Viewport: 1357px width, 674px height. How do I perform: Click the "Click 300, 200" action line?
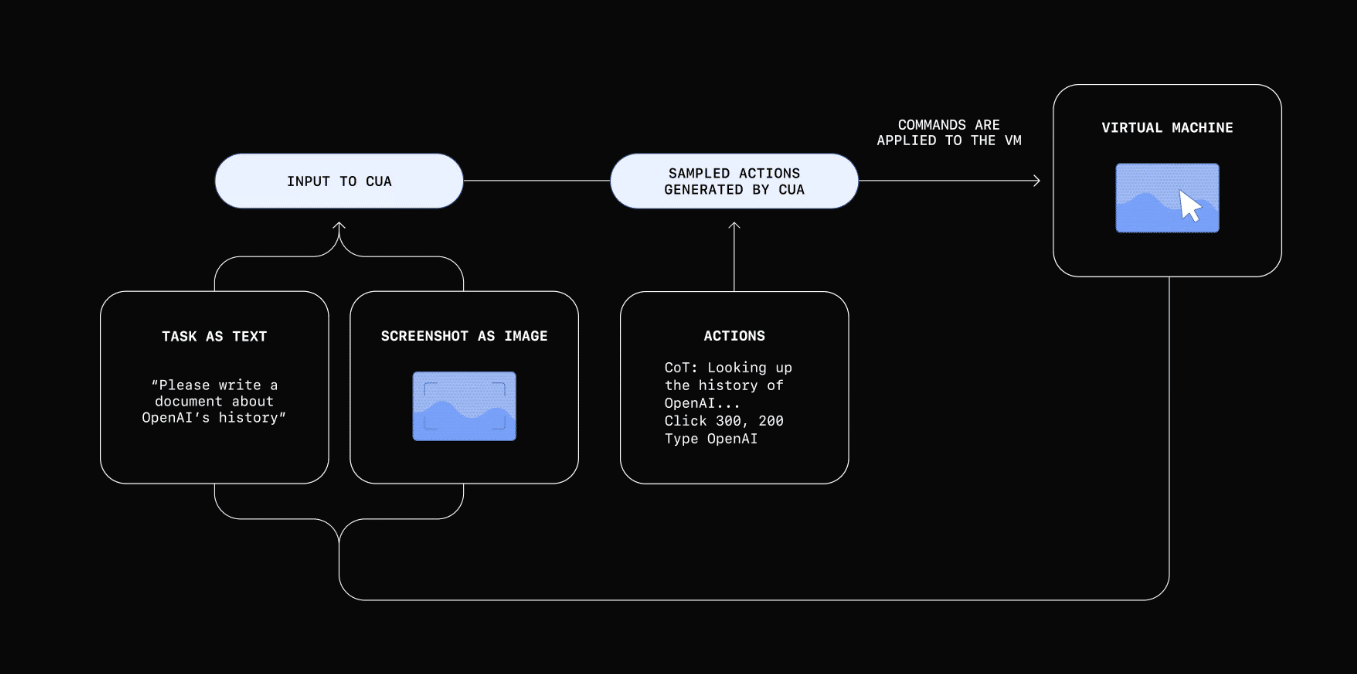pyautogui.click(x=724, y=421)
